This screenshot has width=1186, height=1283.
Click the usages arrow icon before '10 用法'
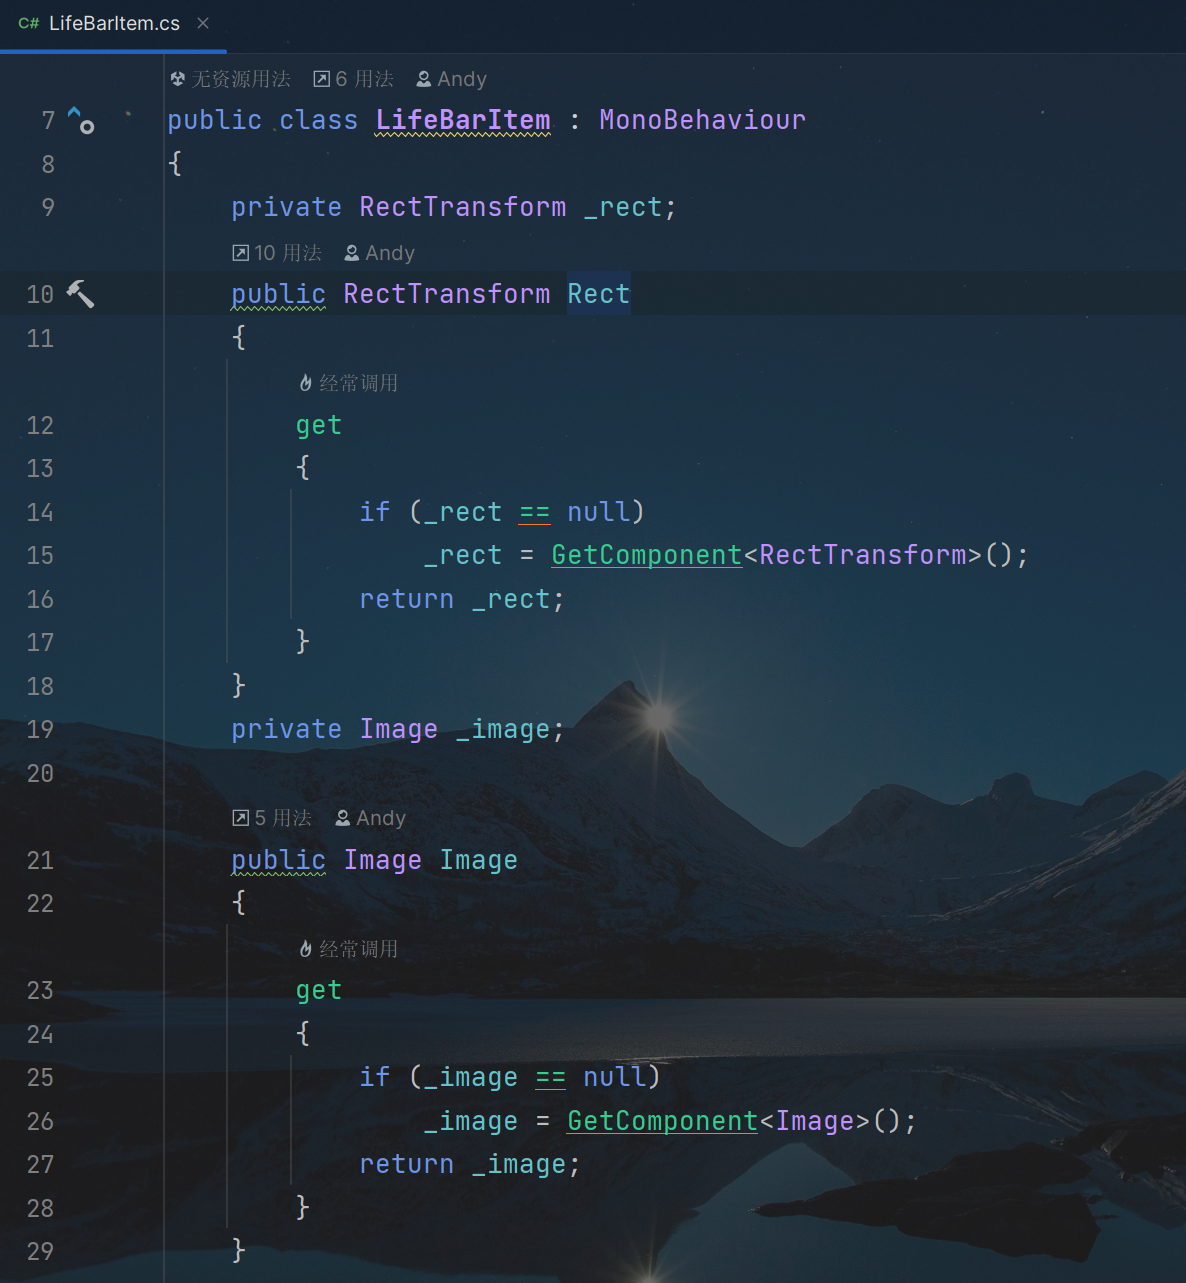[x=241, y=253]
